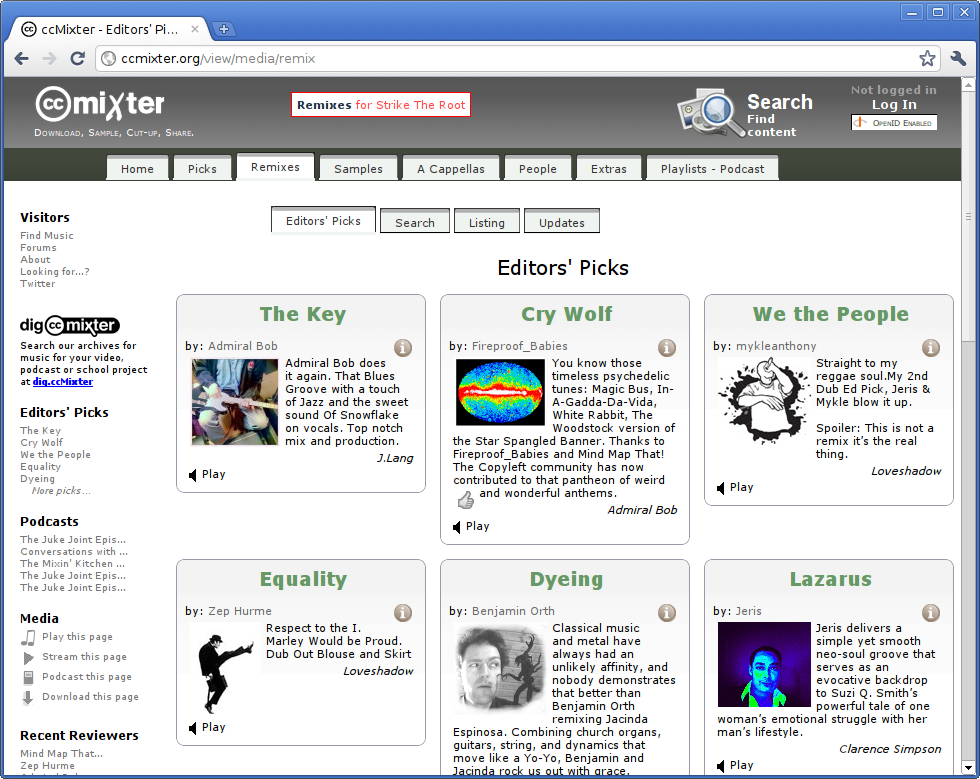Open artist Admiral Bob byline link

point(242,346)
